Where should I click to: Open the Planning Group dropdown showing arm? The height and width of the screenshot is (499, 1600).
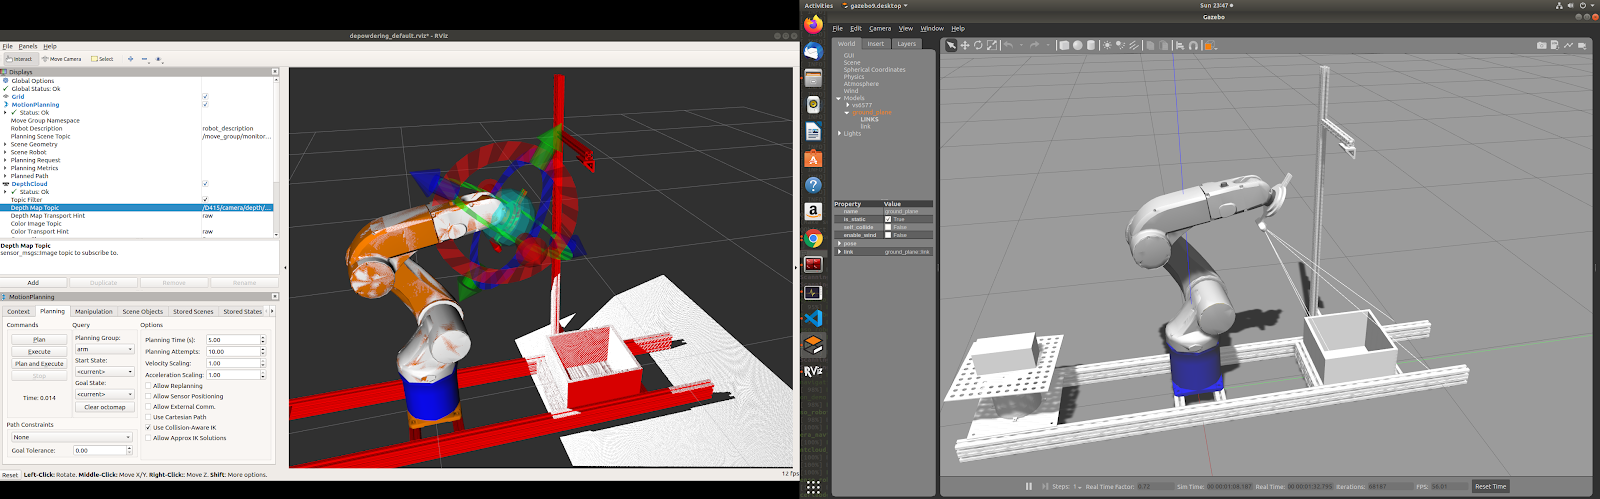pos(104,350)
